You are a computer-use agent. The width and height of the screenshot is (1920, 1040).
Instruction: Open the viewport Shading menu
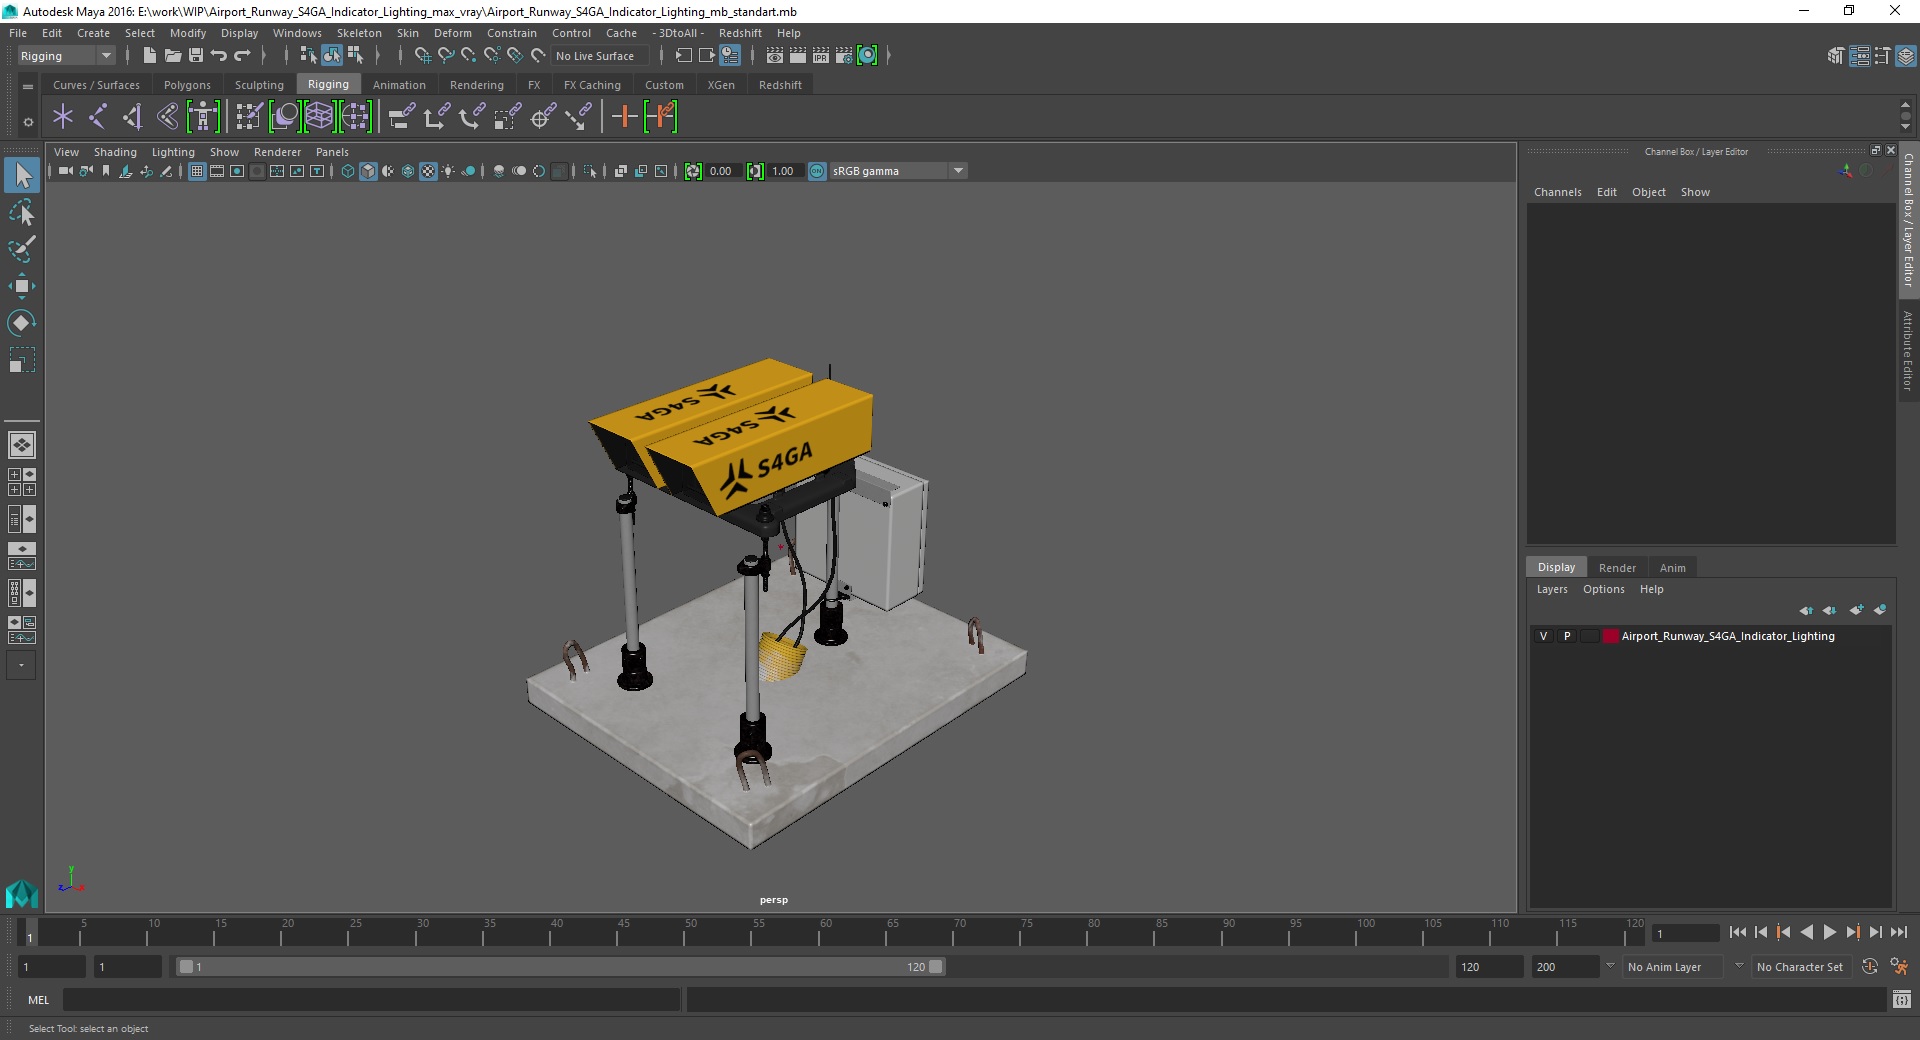pyautogui.click(x=115, y=152)
